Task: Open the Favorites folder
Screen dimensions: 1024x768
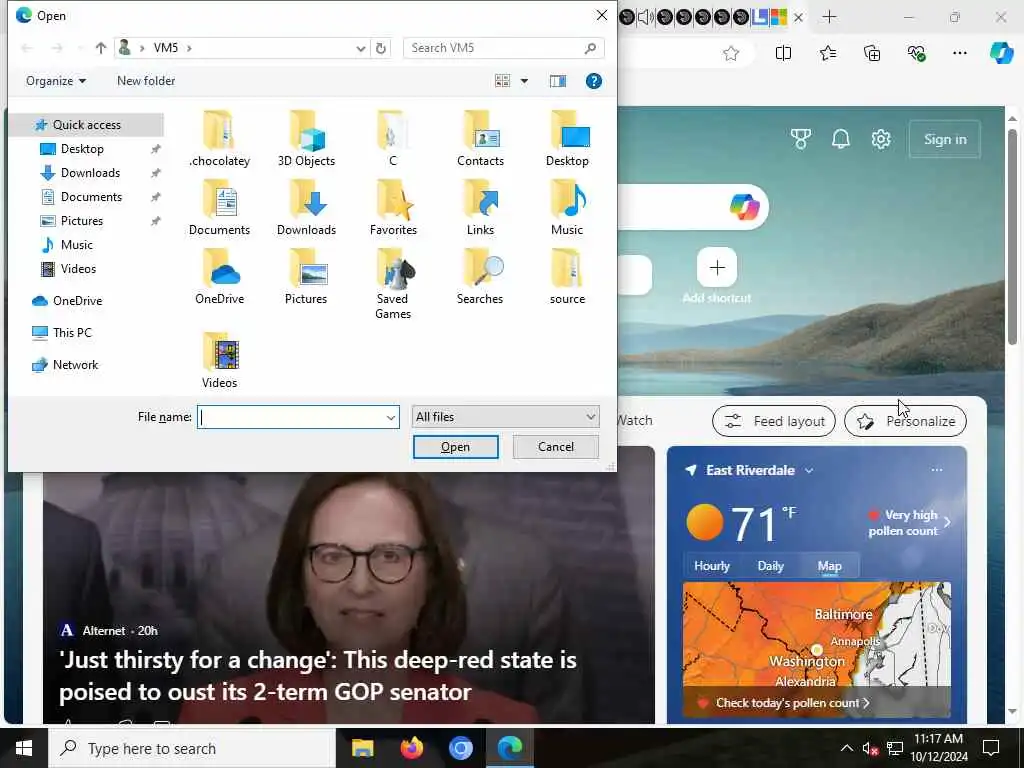Action: point(393,208)
